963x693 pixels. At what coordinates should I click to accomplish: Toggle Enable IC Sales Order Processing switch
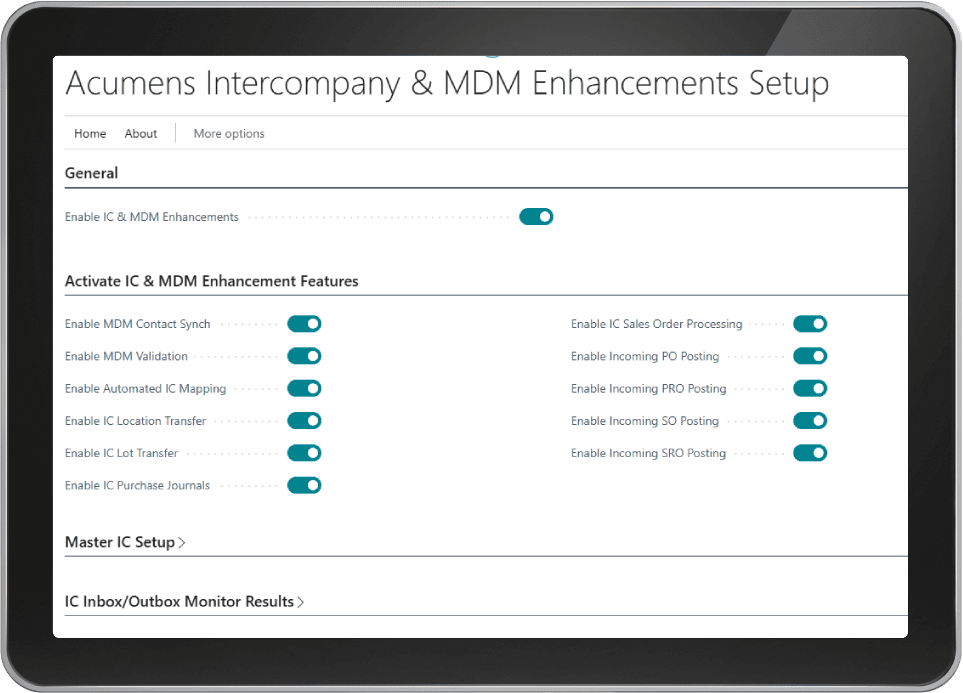click(810, 324)
